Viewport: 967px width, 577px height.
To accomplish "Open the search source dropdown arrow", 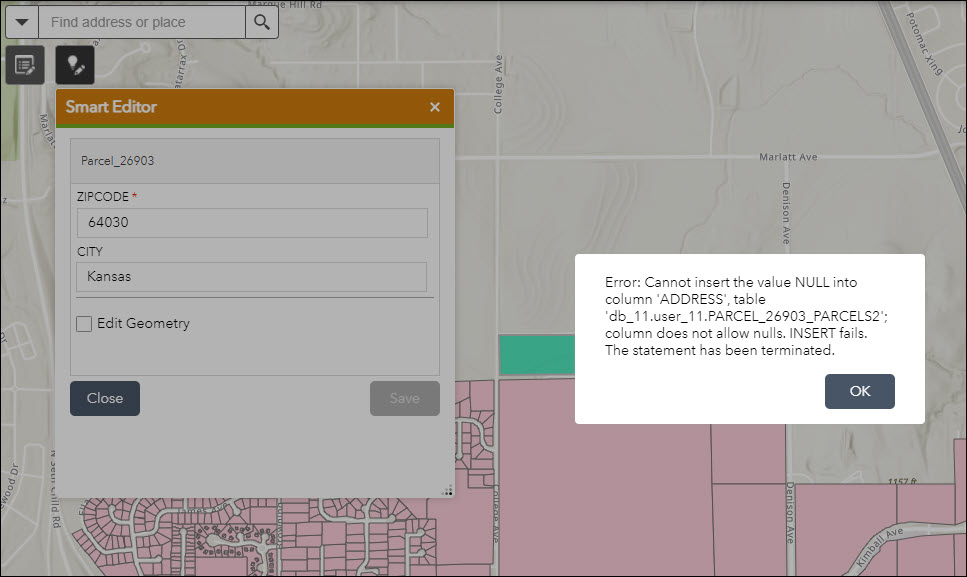I will 22,22.
